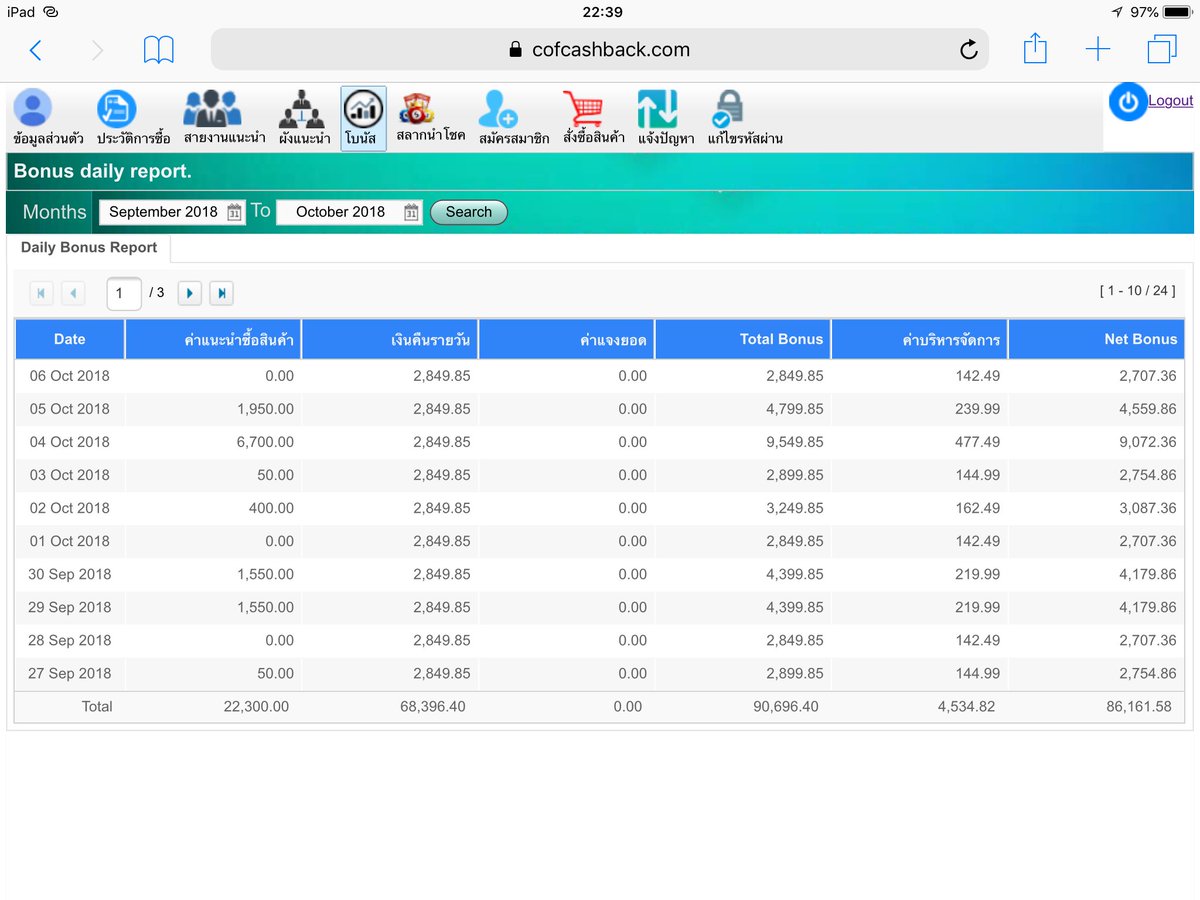Viewport: 1200px width, 900px height.
Task: Click the Net Bonus column header
Action: click(x=1097, y=339)
